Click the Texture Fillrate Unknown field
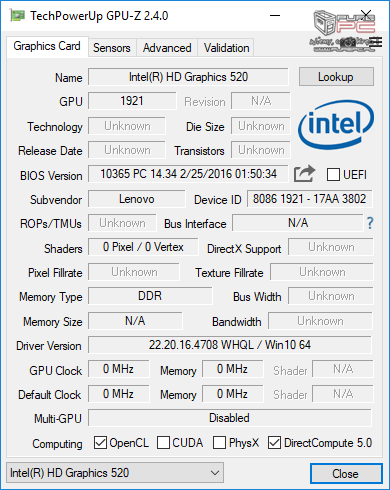The height and width of the screenshot is (490, 390). [x=322, y=272]
